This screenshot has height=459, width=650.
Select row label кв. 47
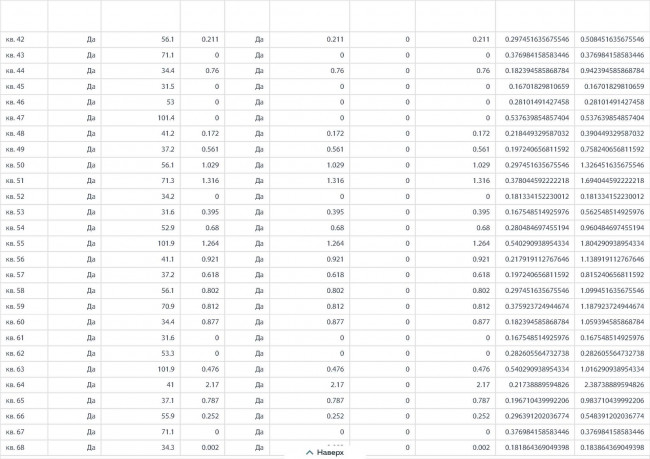coord(15,118)
